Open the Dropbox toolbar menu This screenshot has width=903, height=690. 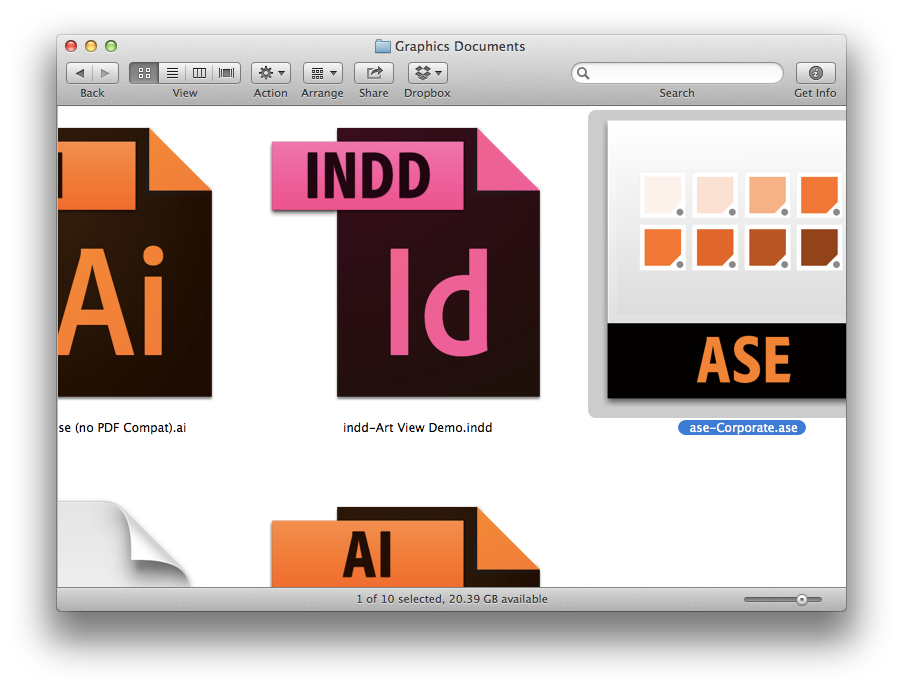[x=428, y=73]
